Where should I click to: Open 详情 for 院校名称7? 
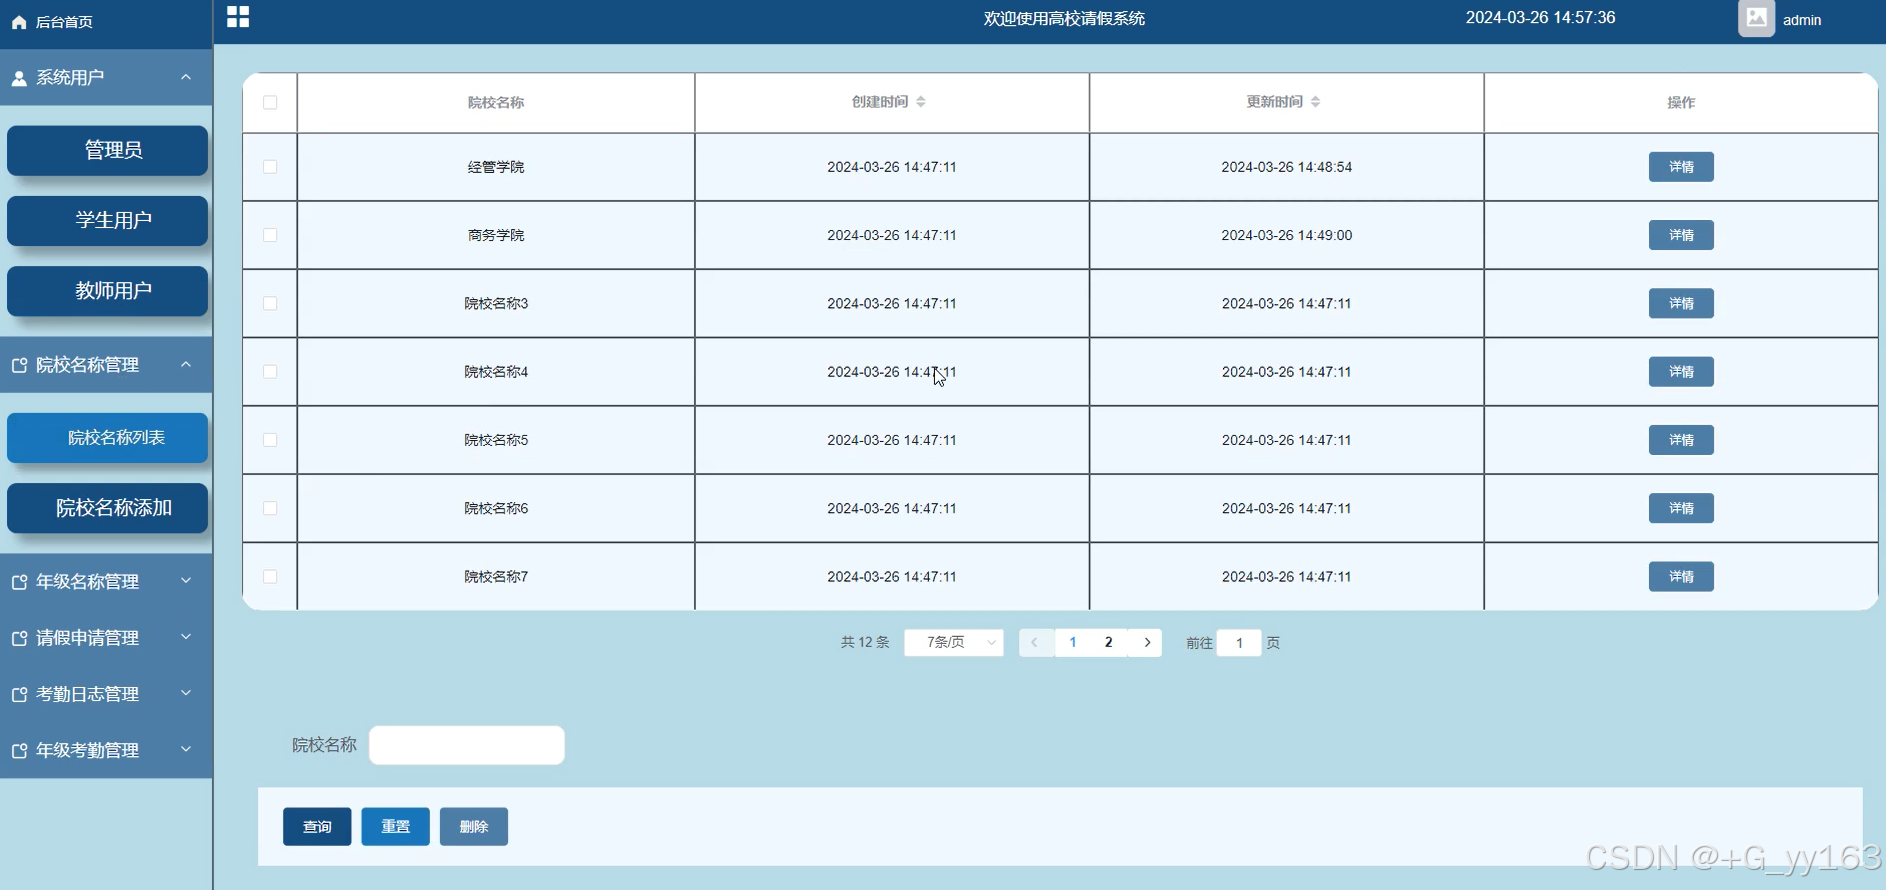click(1681, 576)
